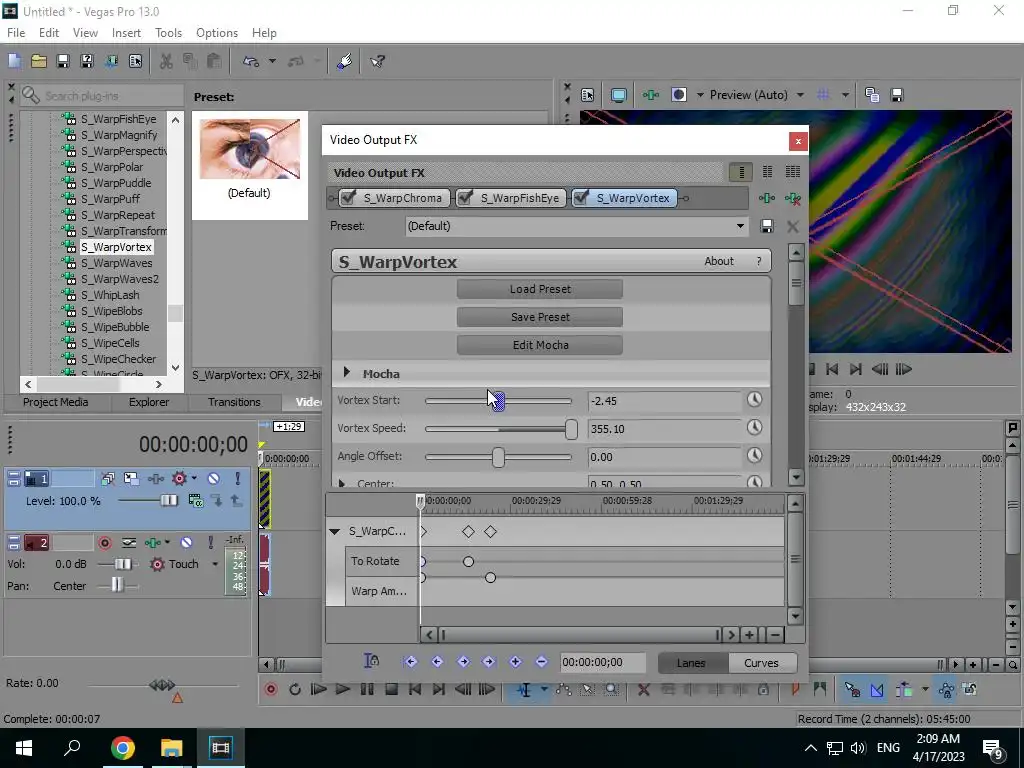Open the Tools menu
1024x768 pixels.
point(168,33)
